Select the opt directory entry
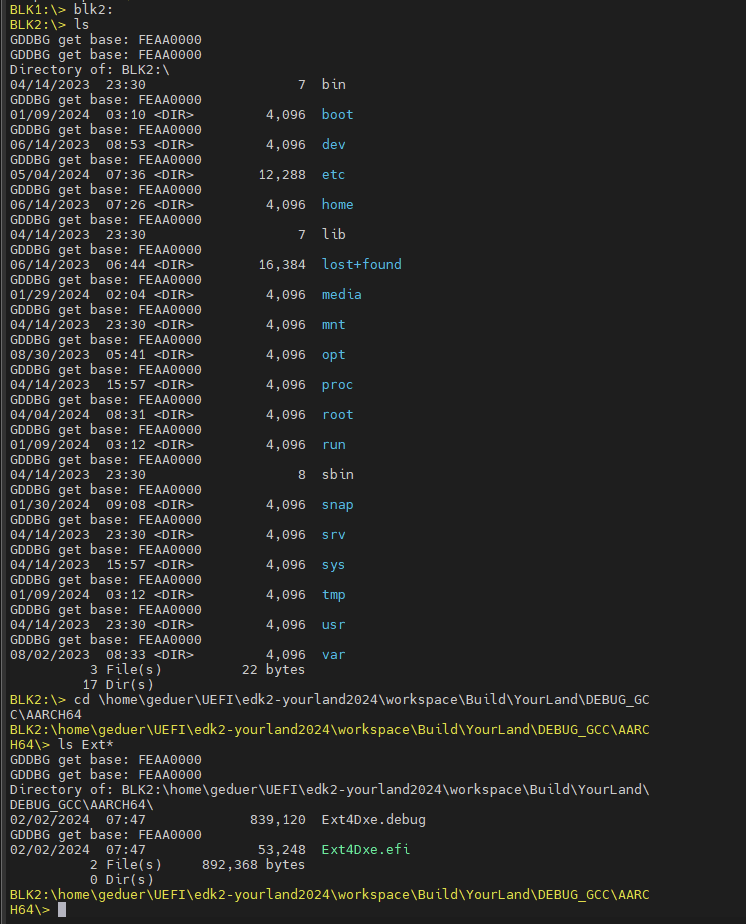746x924 pixels. click(x=333, y=355)
